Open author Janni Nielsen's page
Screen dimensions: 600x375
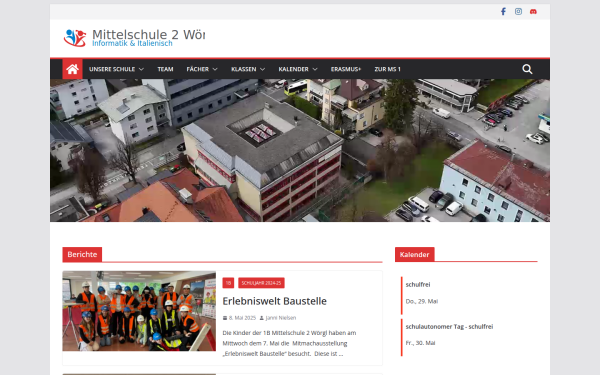tap(280, 318)
